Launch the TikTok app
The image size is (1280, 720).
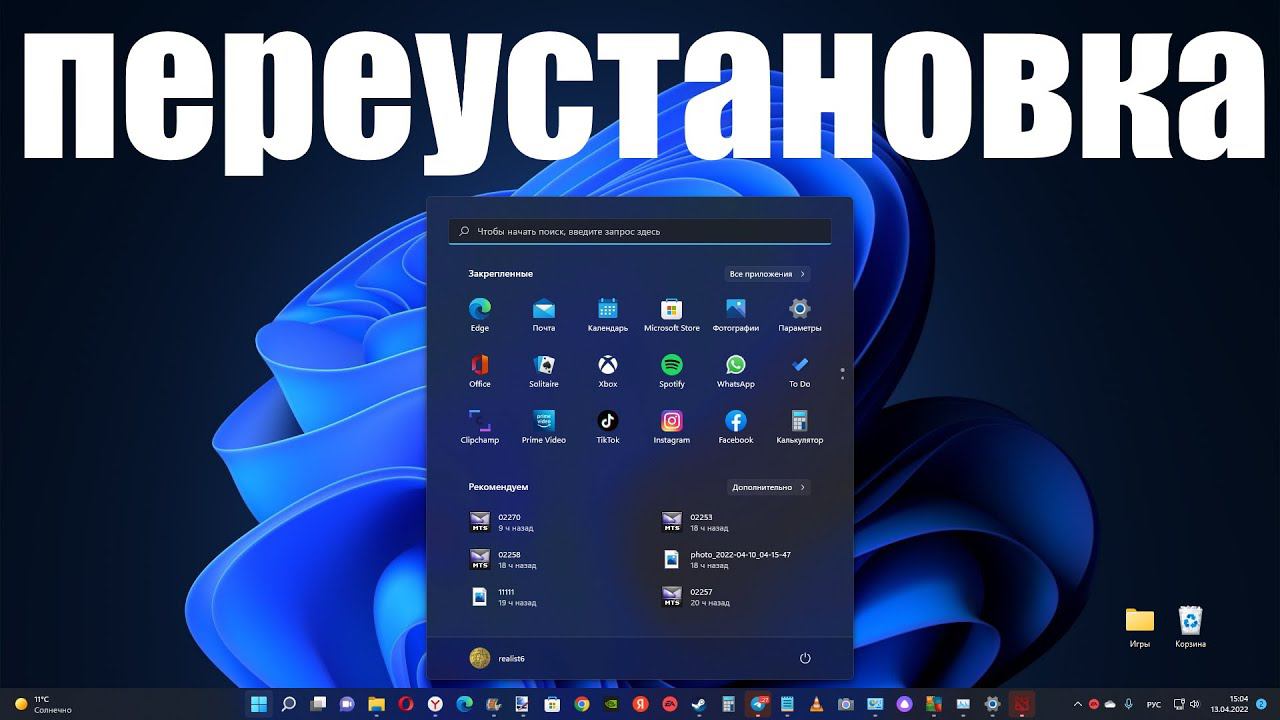click(x=608, y=426)
